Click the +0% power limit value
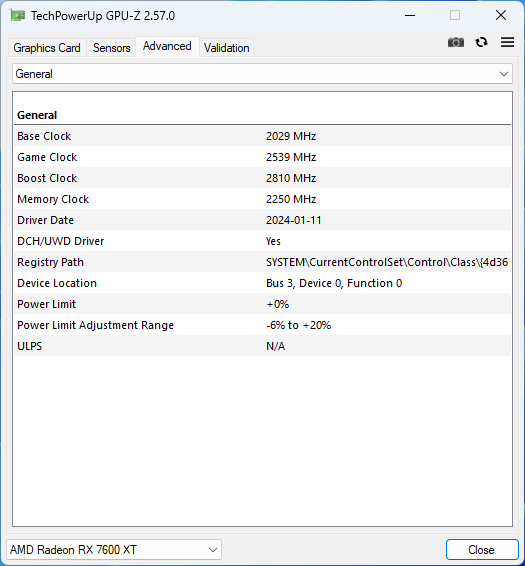The image size is (525, 566). (278, 304)
